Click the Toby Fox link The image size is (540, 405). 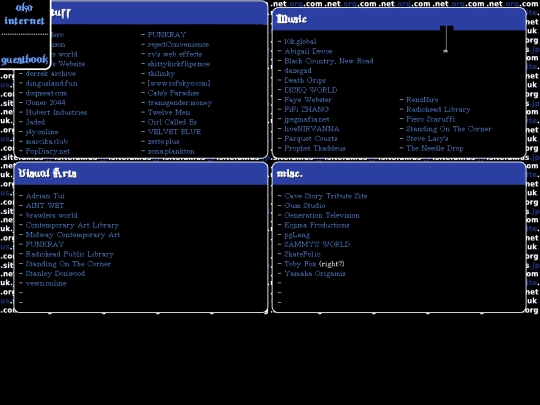300,264
